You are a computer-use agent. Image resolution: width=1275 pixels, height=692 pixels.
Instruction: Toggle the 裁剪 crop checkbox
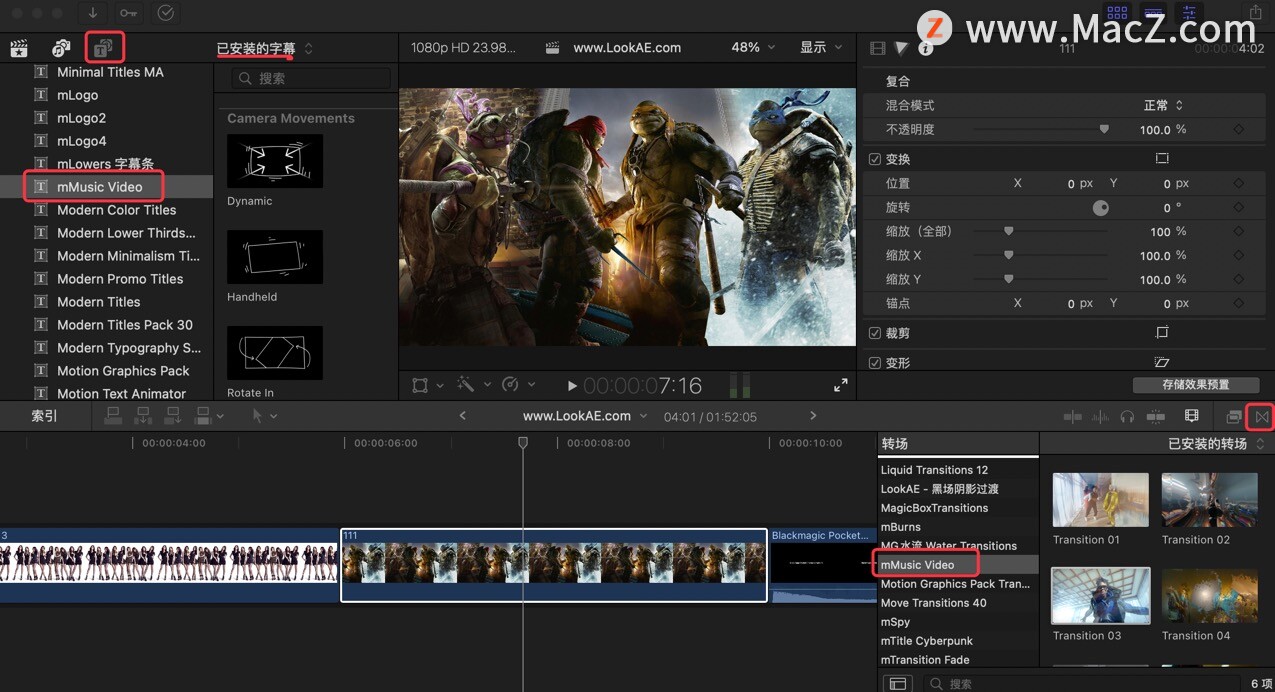(875, 333)
